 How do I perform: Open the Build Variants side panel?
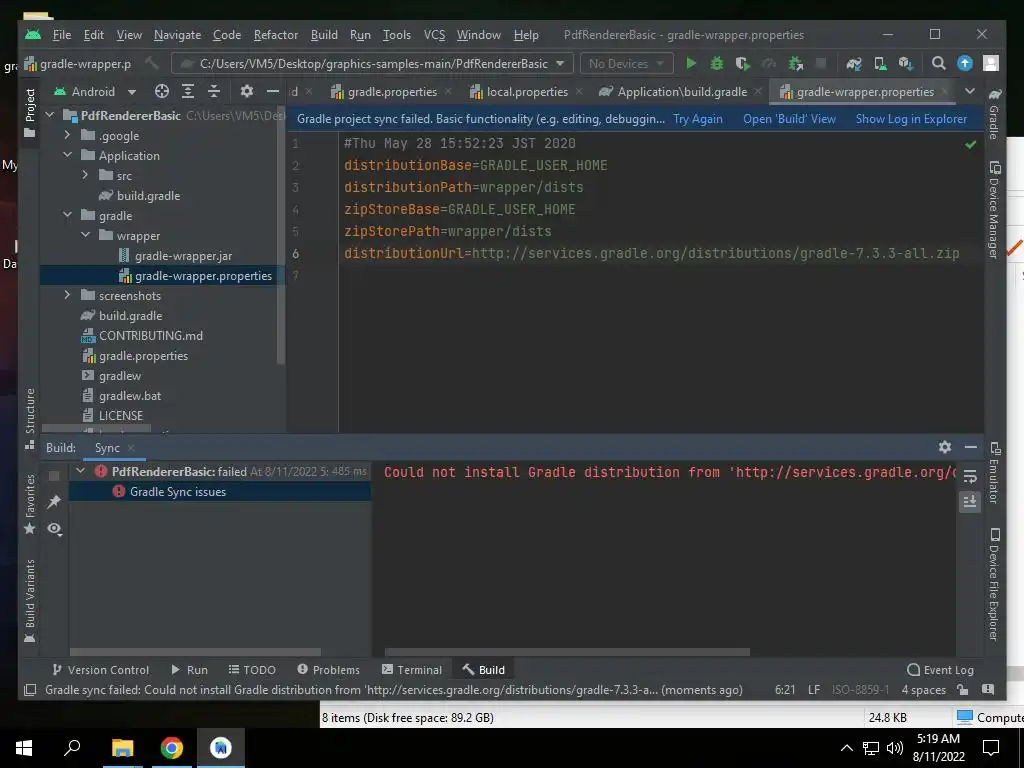pos(30,601)
